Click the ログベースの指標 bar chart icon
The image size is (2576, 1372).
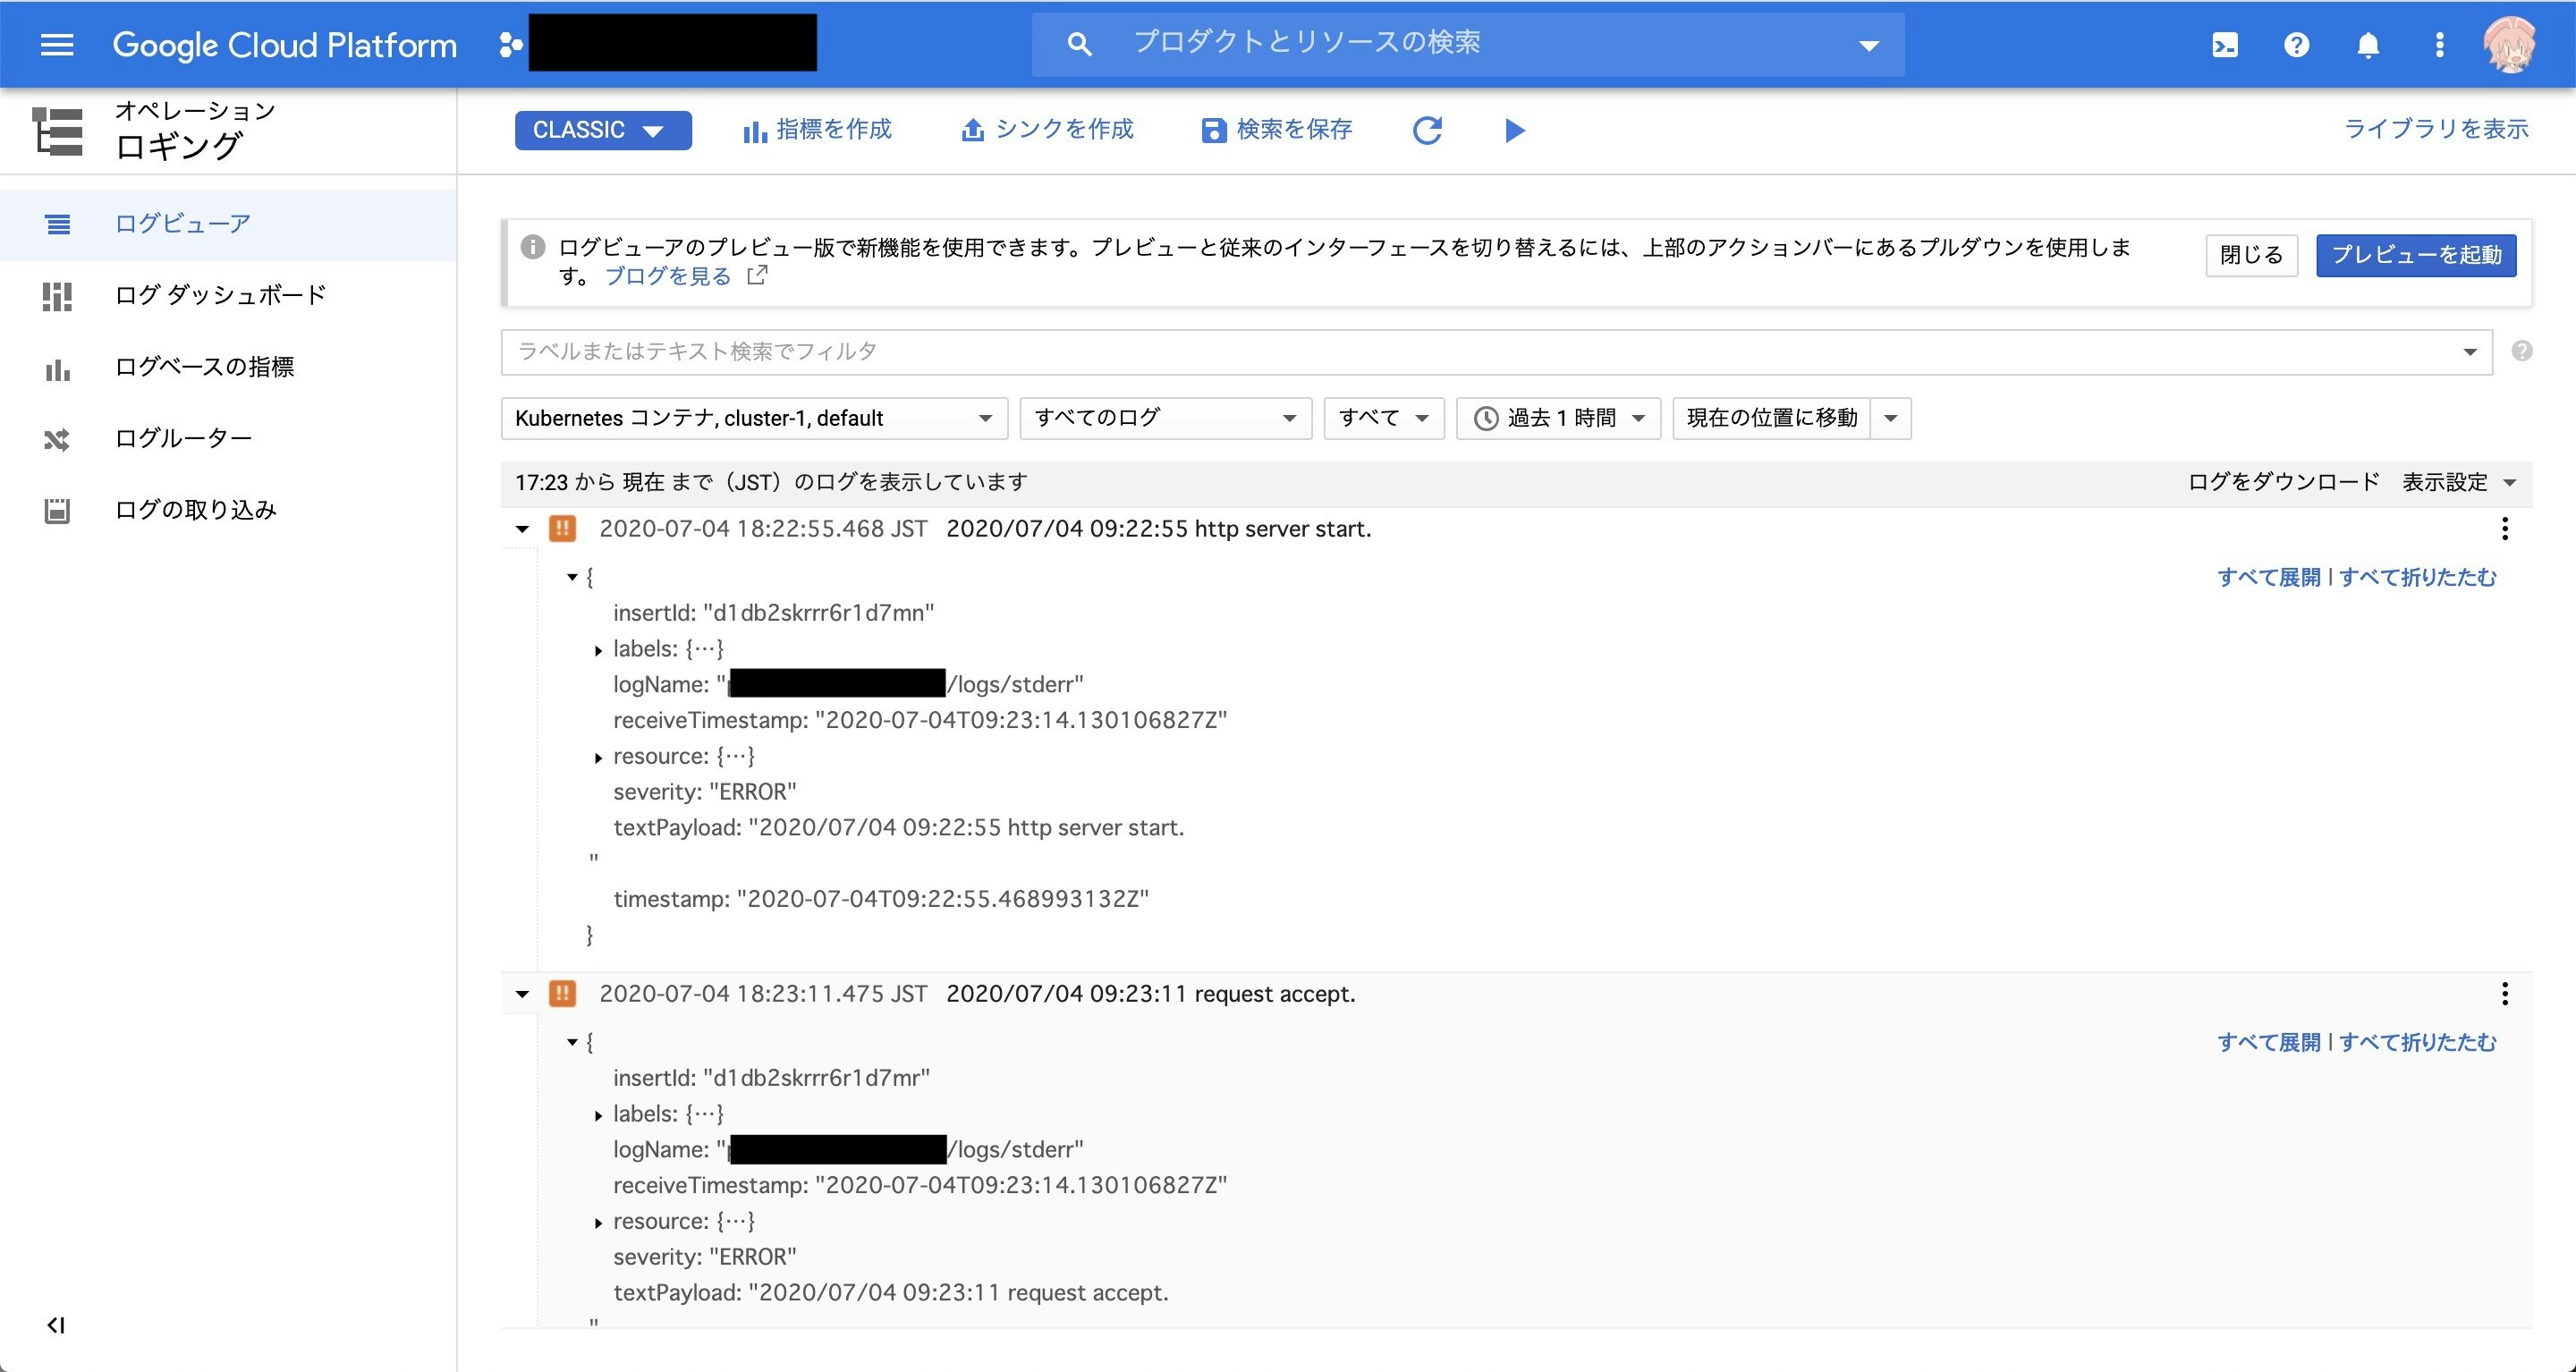pos(57,369)
